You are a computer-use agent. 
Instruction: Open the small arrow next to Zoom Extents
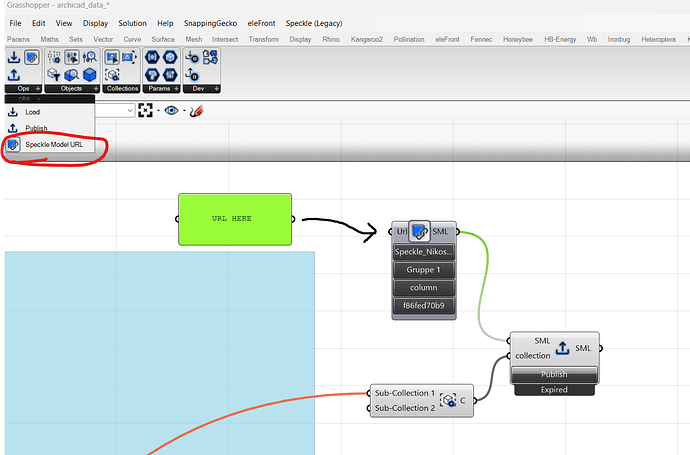[x=158, y=110]
